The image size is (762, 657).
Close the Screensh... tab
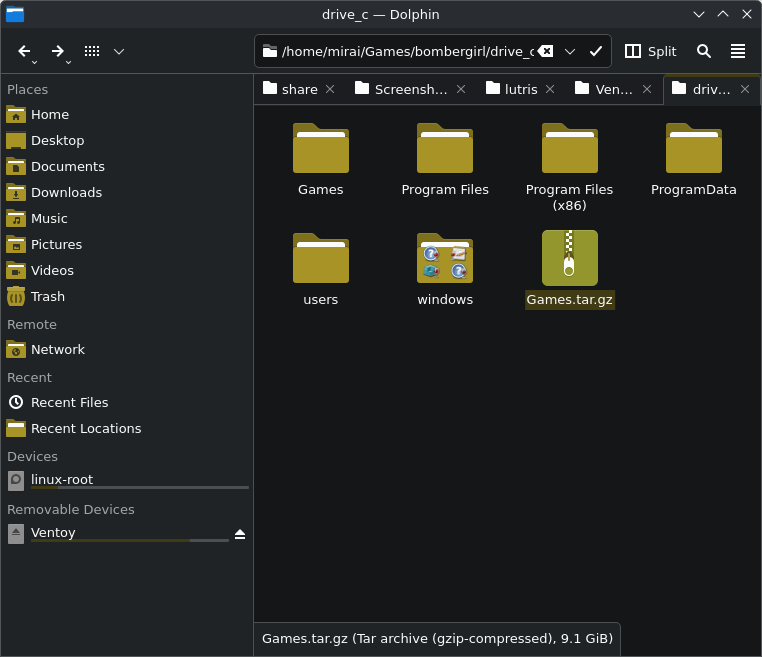click(x=461, y=89)
